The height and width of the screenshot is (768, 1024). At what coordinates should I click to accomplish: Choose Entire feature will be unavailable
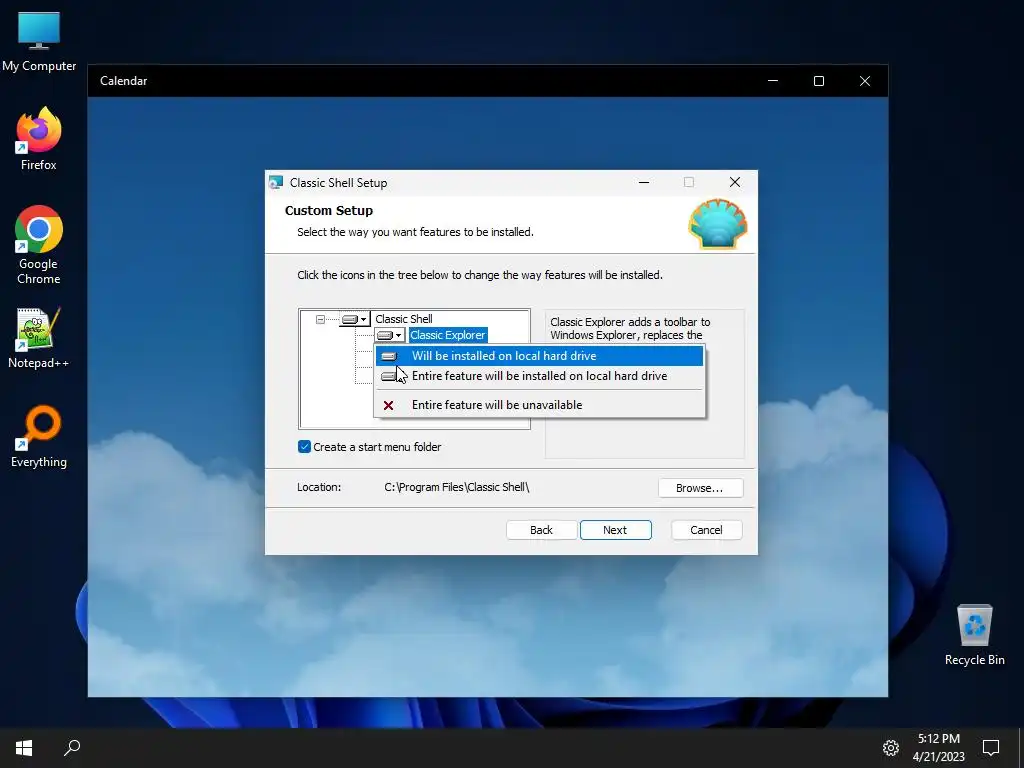[x=539, y=405]
